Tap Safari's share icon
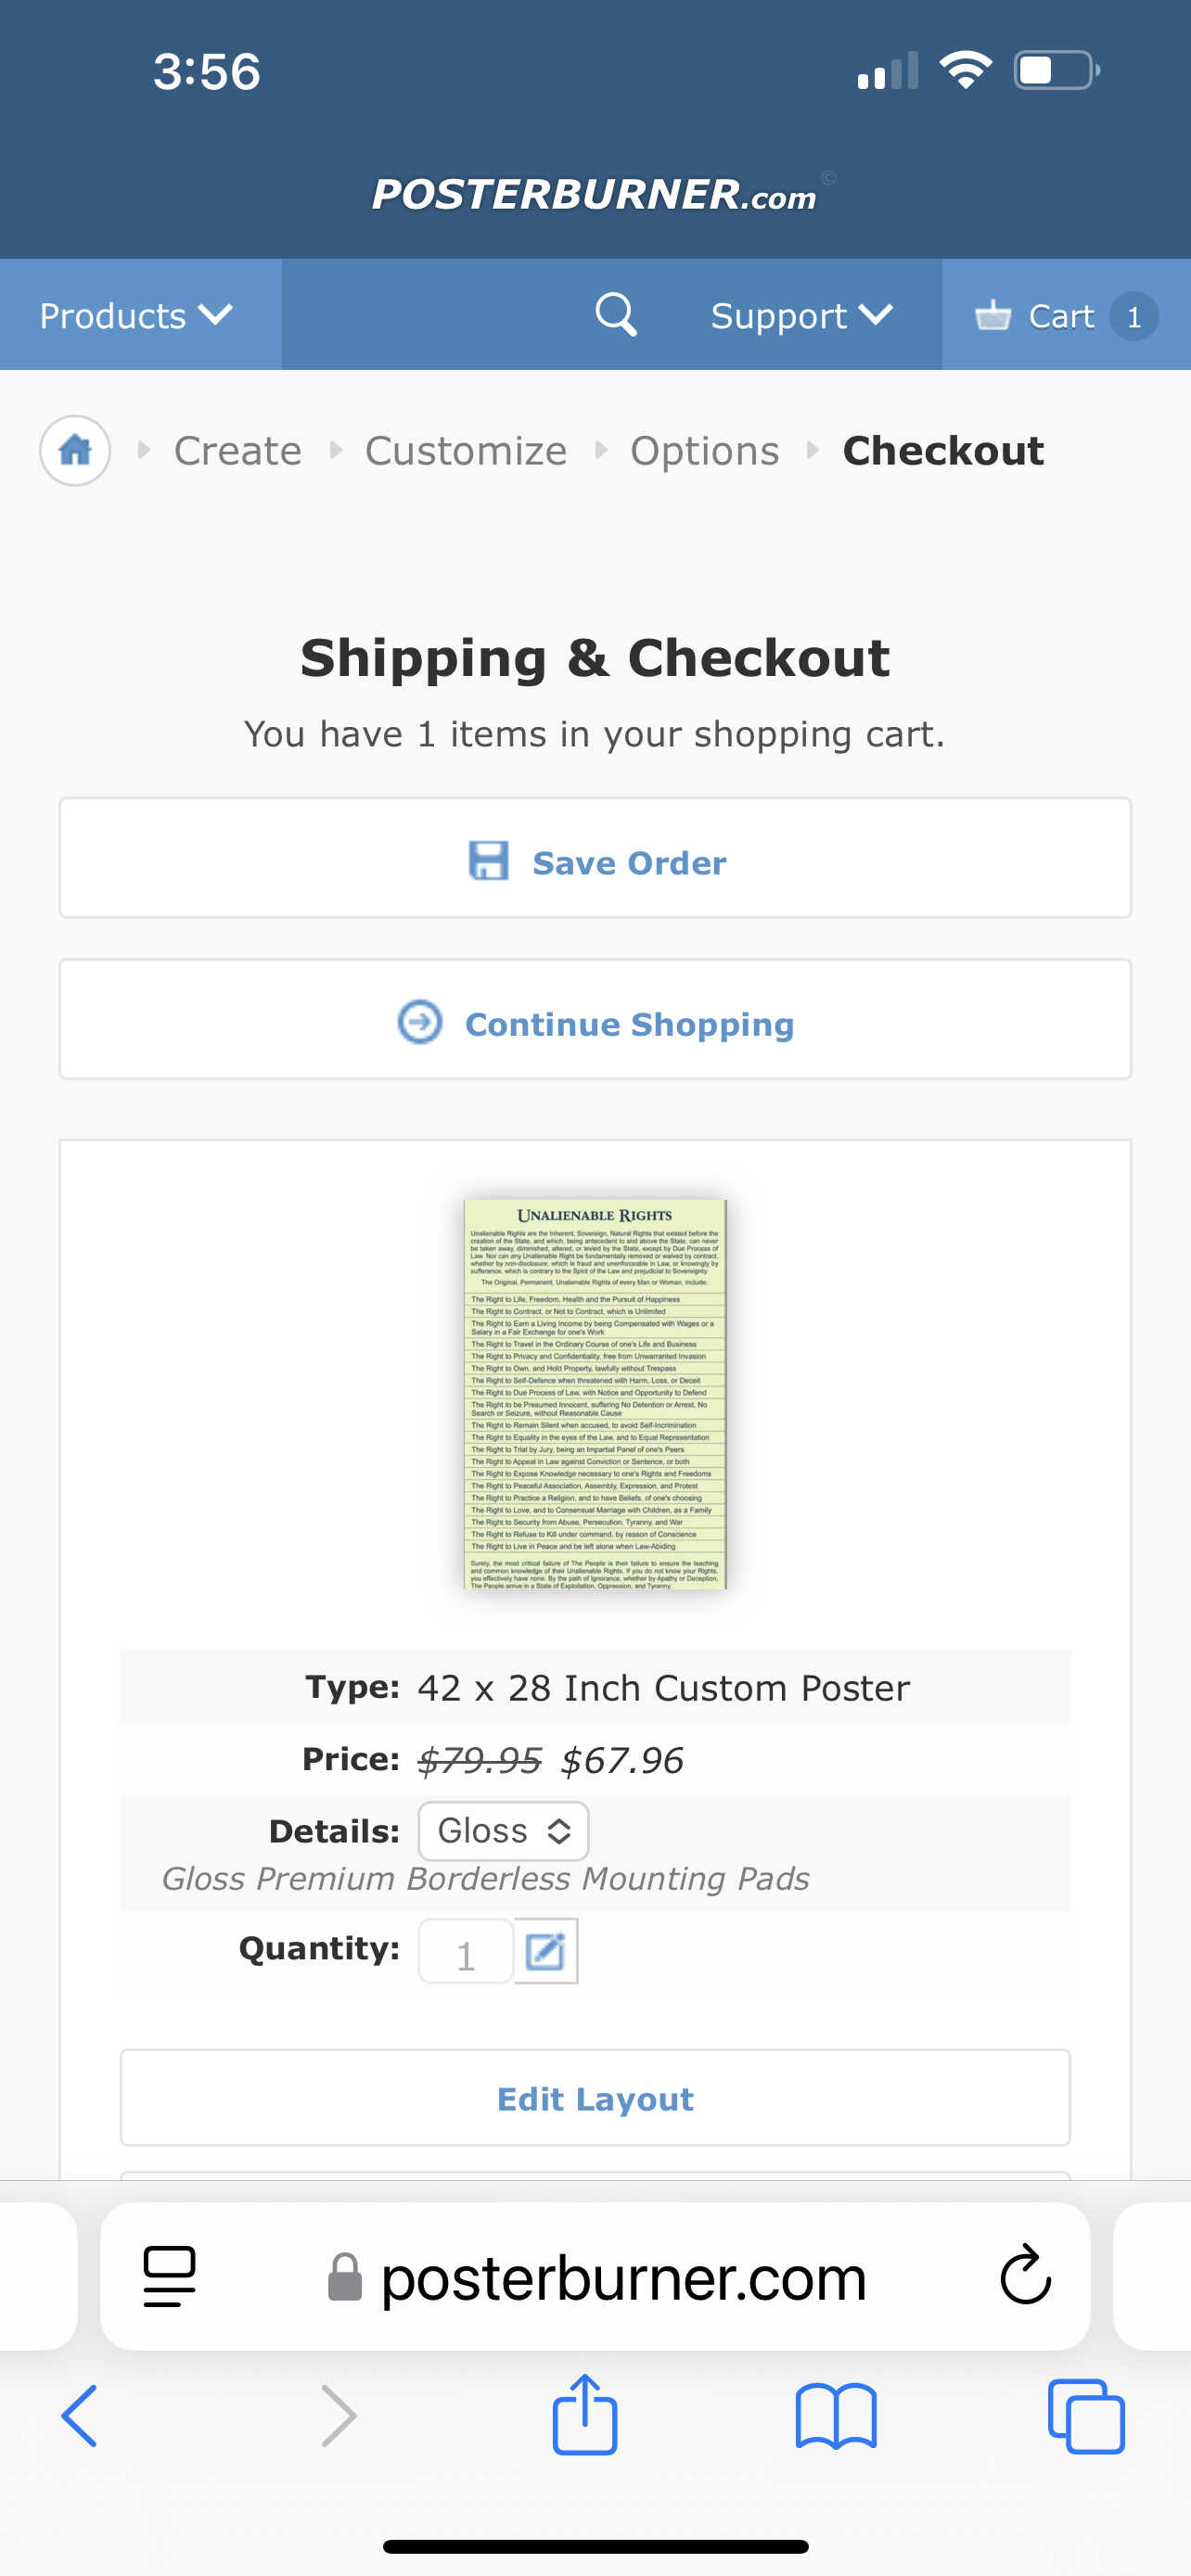The width and height of the screenshot is (1191, 2576). click(585, 2416)
